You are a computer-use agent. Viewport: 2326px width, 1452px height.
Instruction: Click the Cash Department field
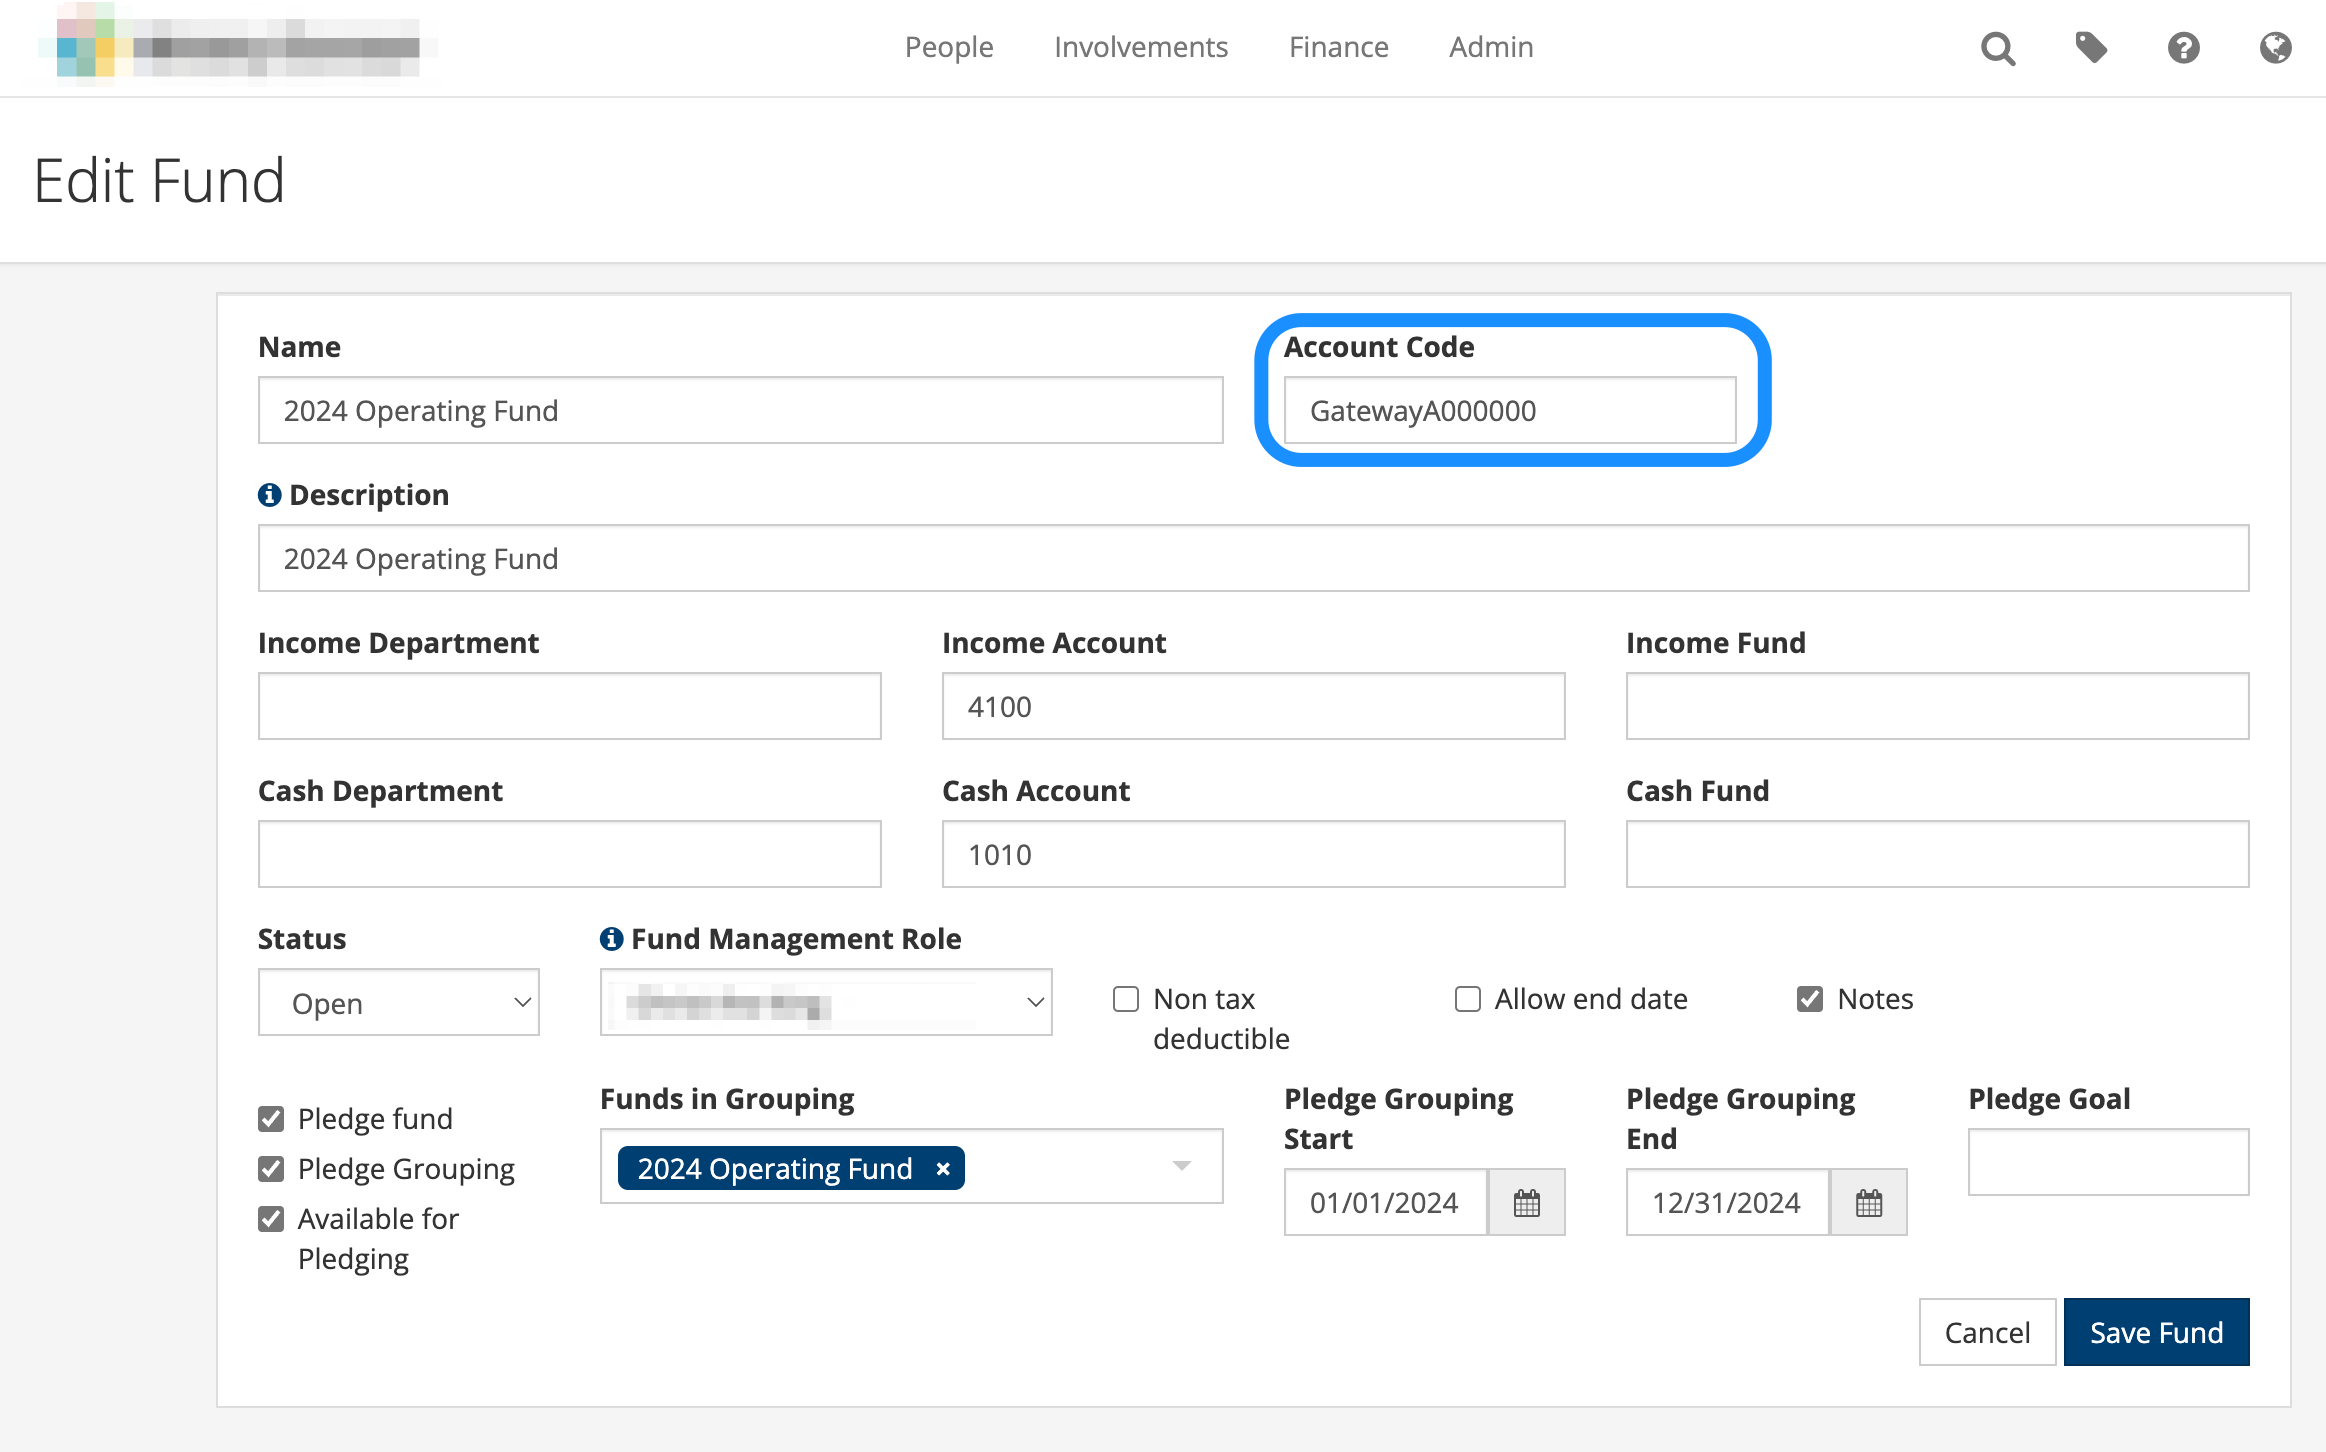[570, 854]
